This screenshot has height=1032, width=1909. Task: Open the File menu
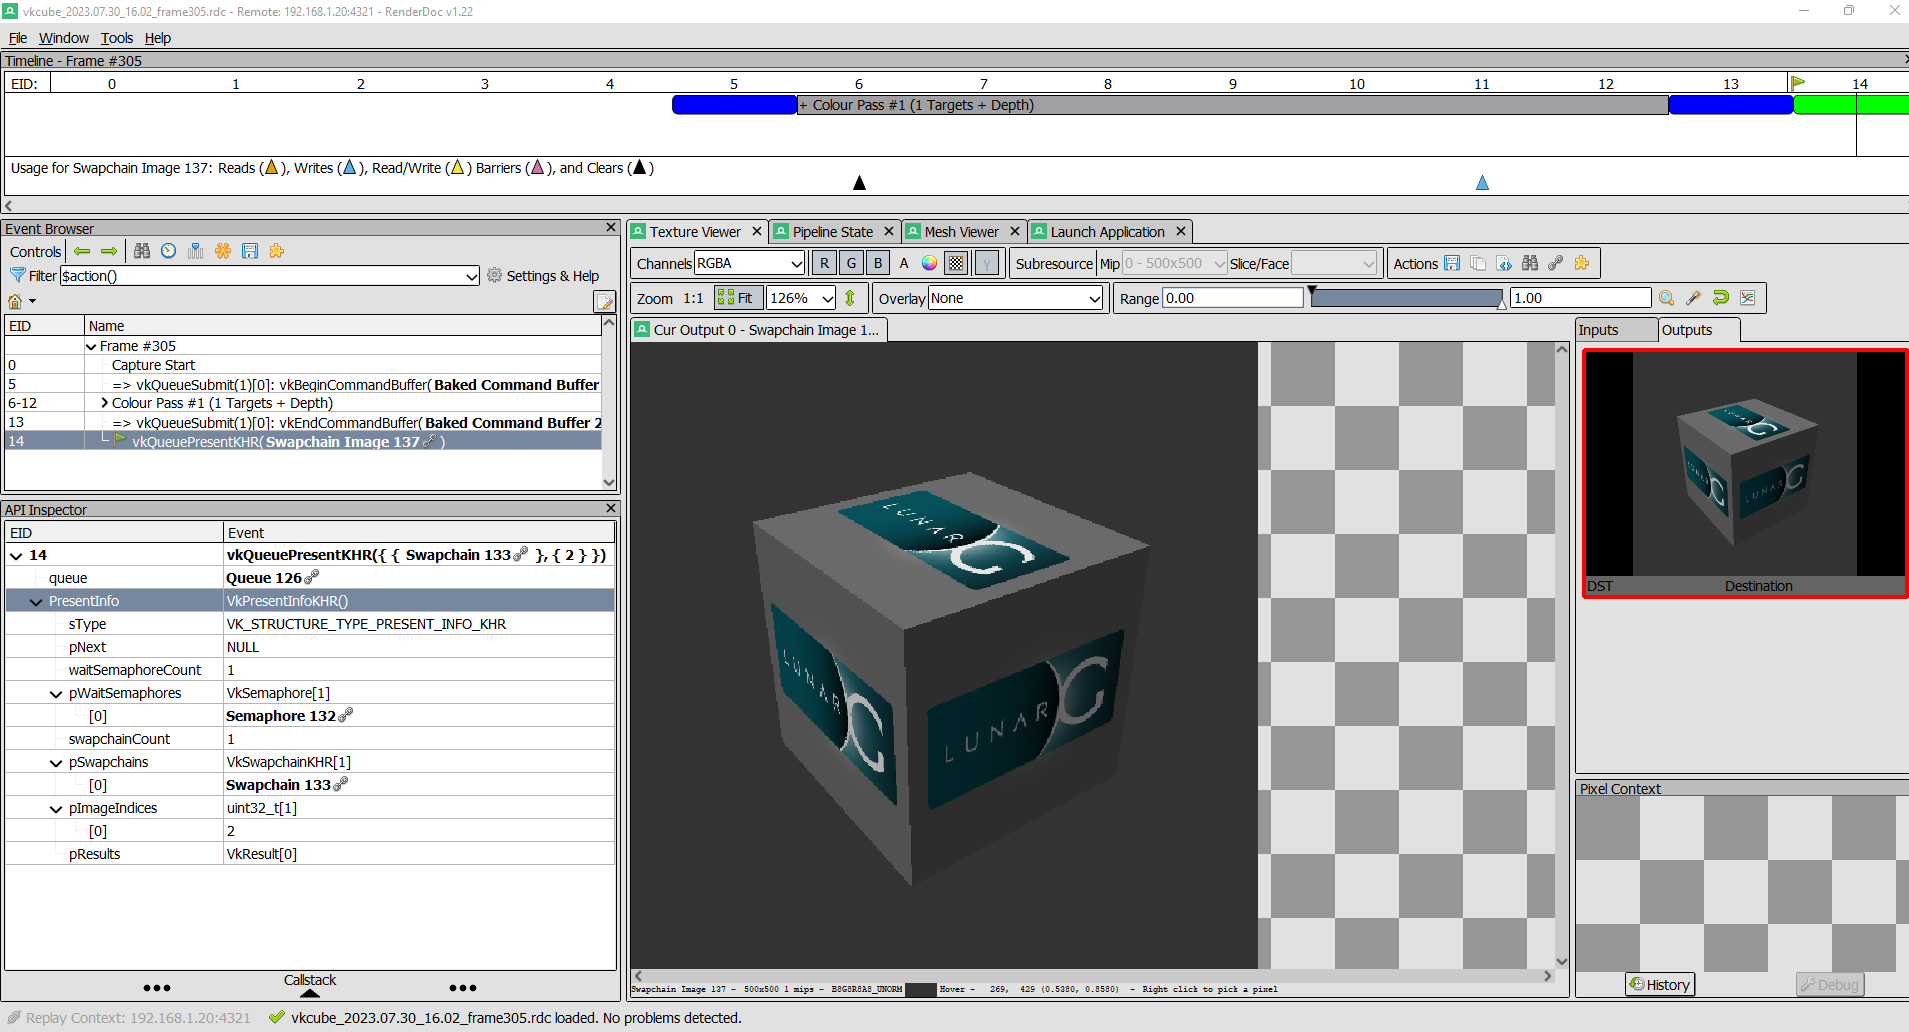tap(18, 38)
